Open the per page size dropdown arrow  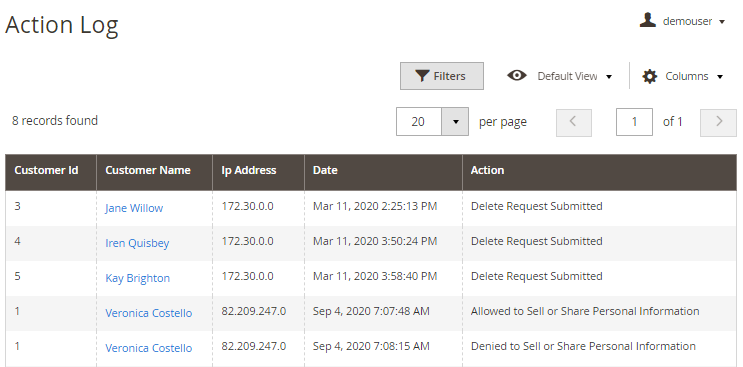(x=455, y=122)
